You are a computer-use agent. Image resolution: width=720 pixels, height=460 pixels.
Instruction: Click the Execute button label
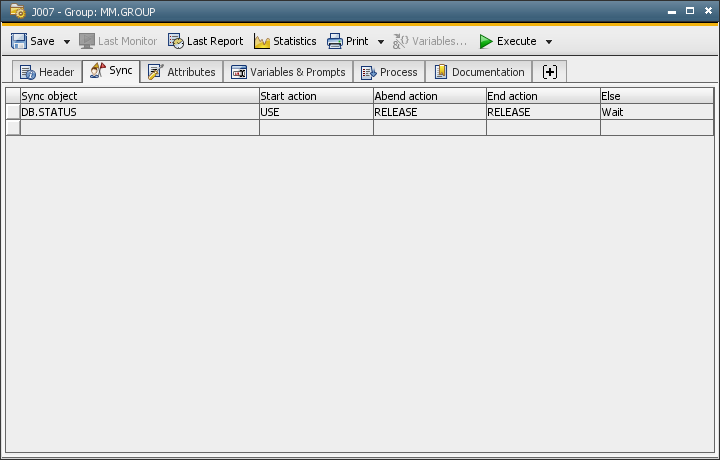point(517,41)
